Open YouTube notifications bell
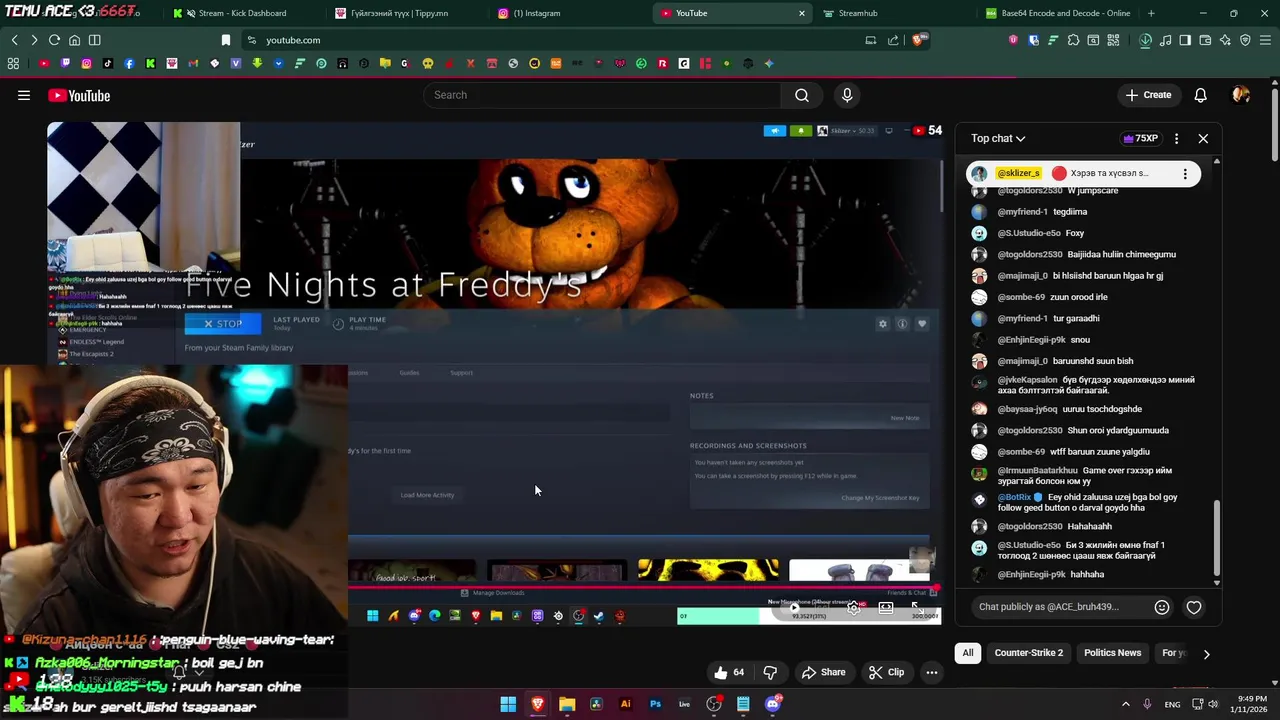 click(1200, 95)
